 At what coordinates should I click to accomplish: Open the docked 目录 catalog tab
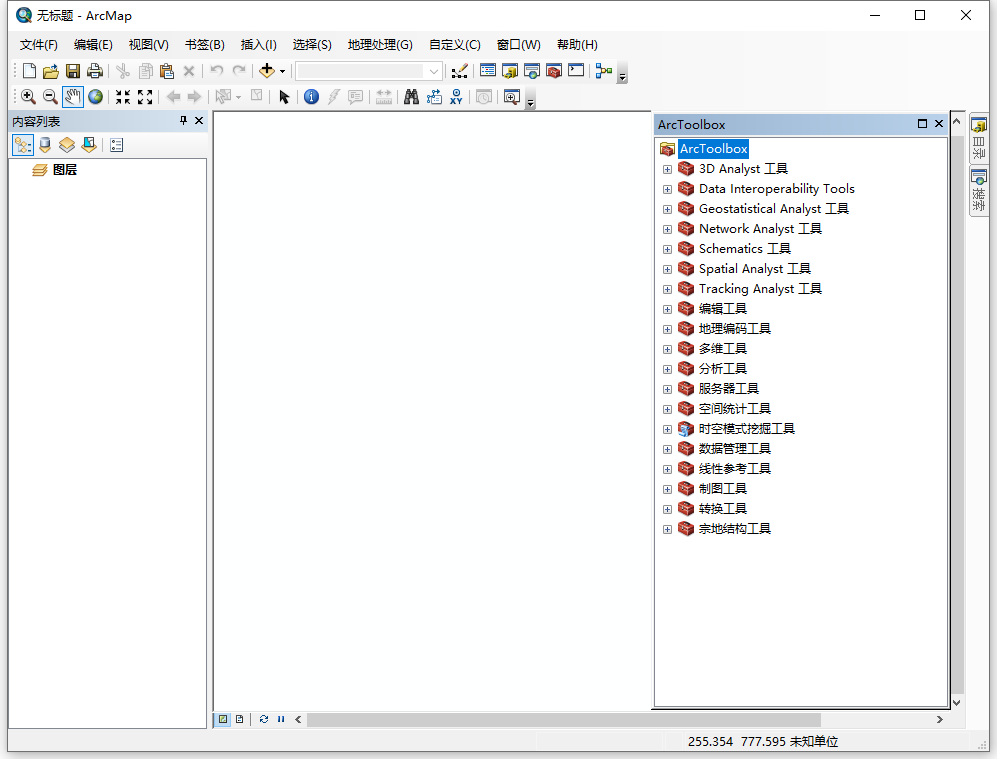[x=979, y=139]
